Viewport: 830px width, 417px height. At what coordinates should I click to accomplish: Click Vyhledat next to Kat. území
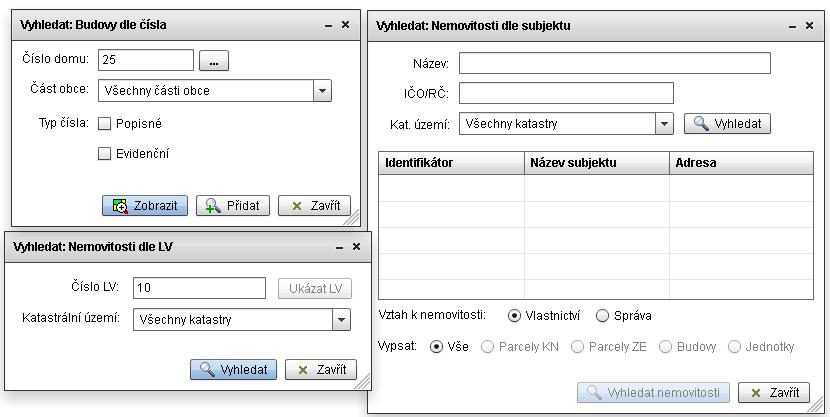(x=727, y=124)
